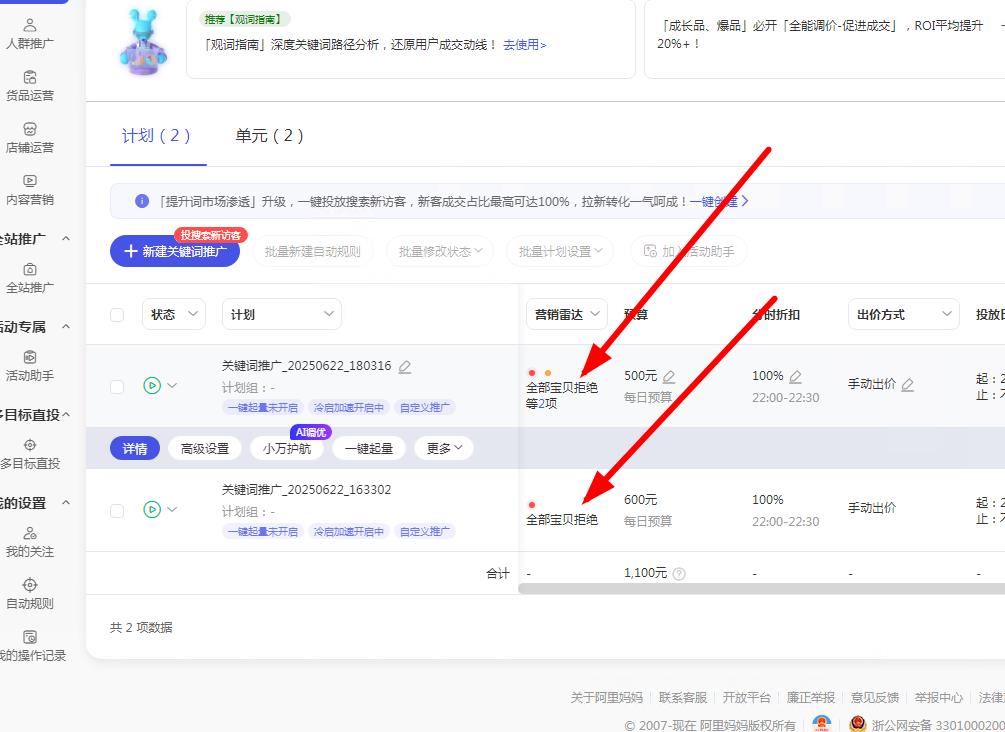Open 意见反馈 footer link
The height and width of the screenshot is (732, 1005).
point(875,697)
